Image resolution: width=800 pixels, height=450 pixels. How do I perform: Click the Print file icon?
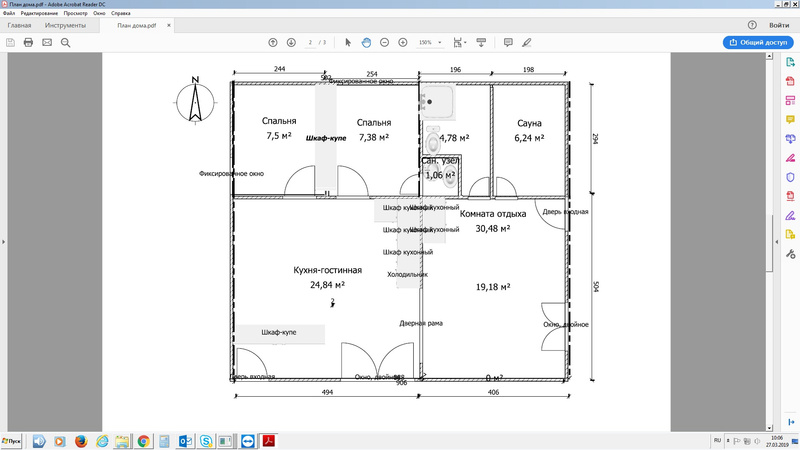coord(29,43)
